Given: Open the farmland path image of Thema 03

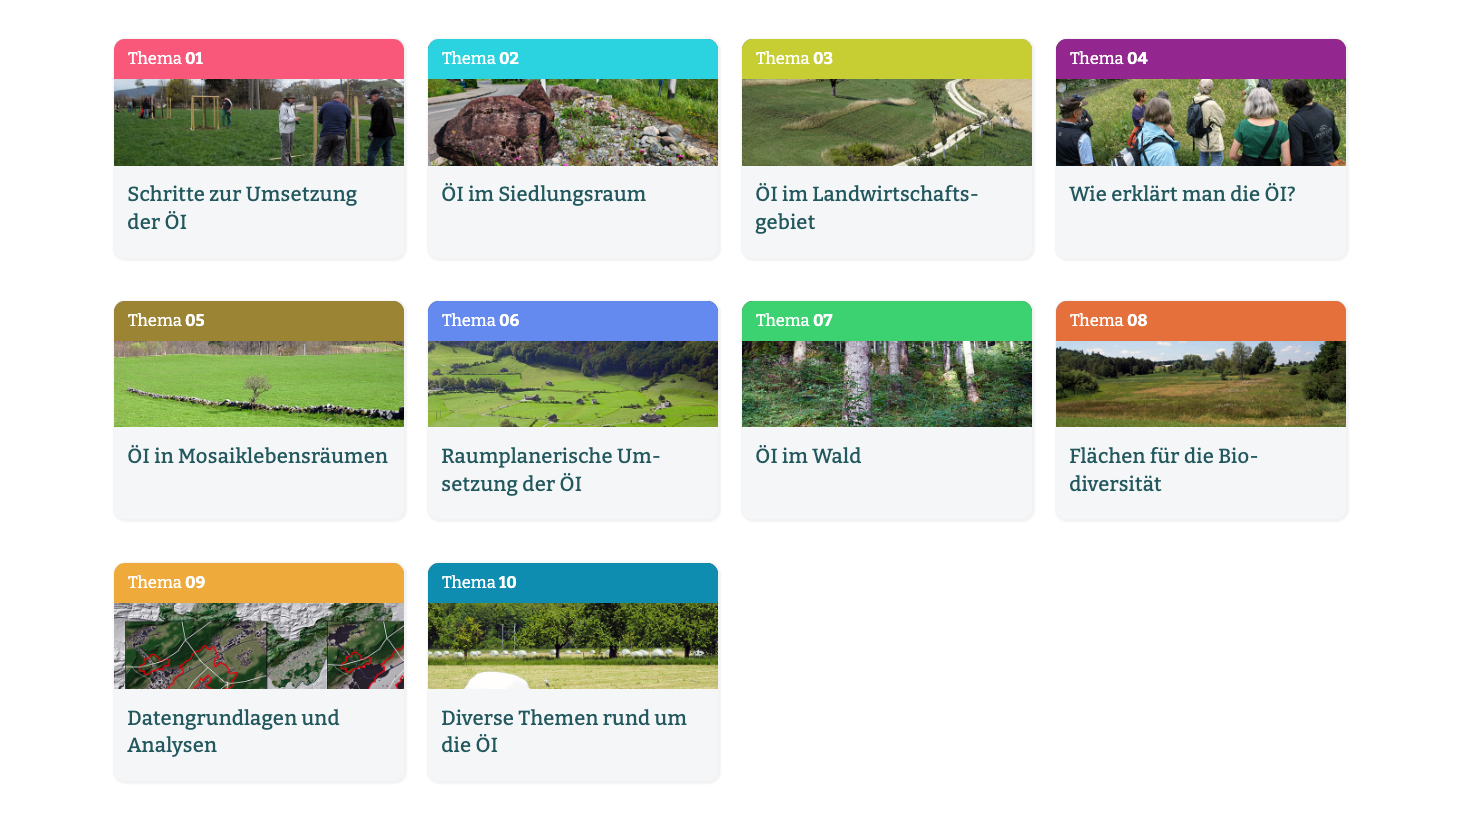Looking at the screenshot, I should (887, 122).
